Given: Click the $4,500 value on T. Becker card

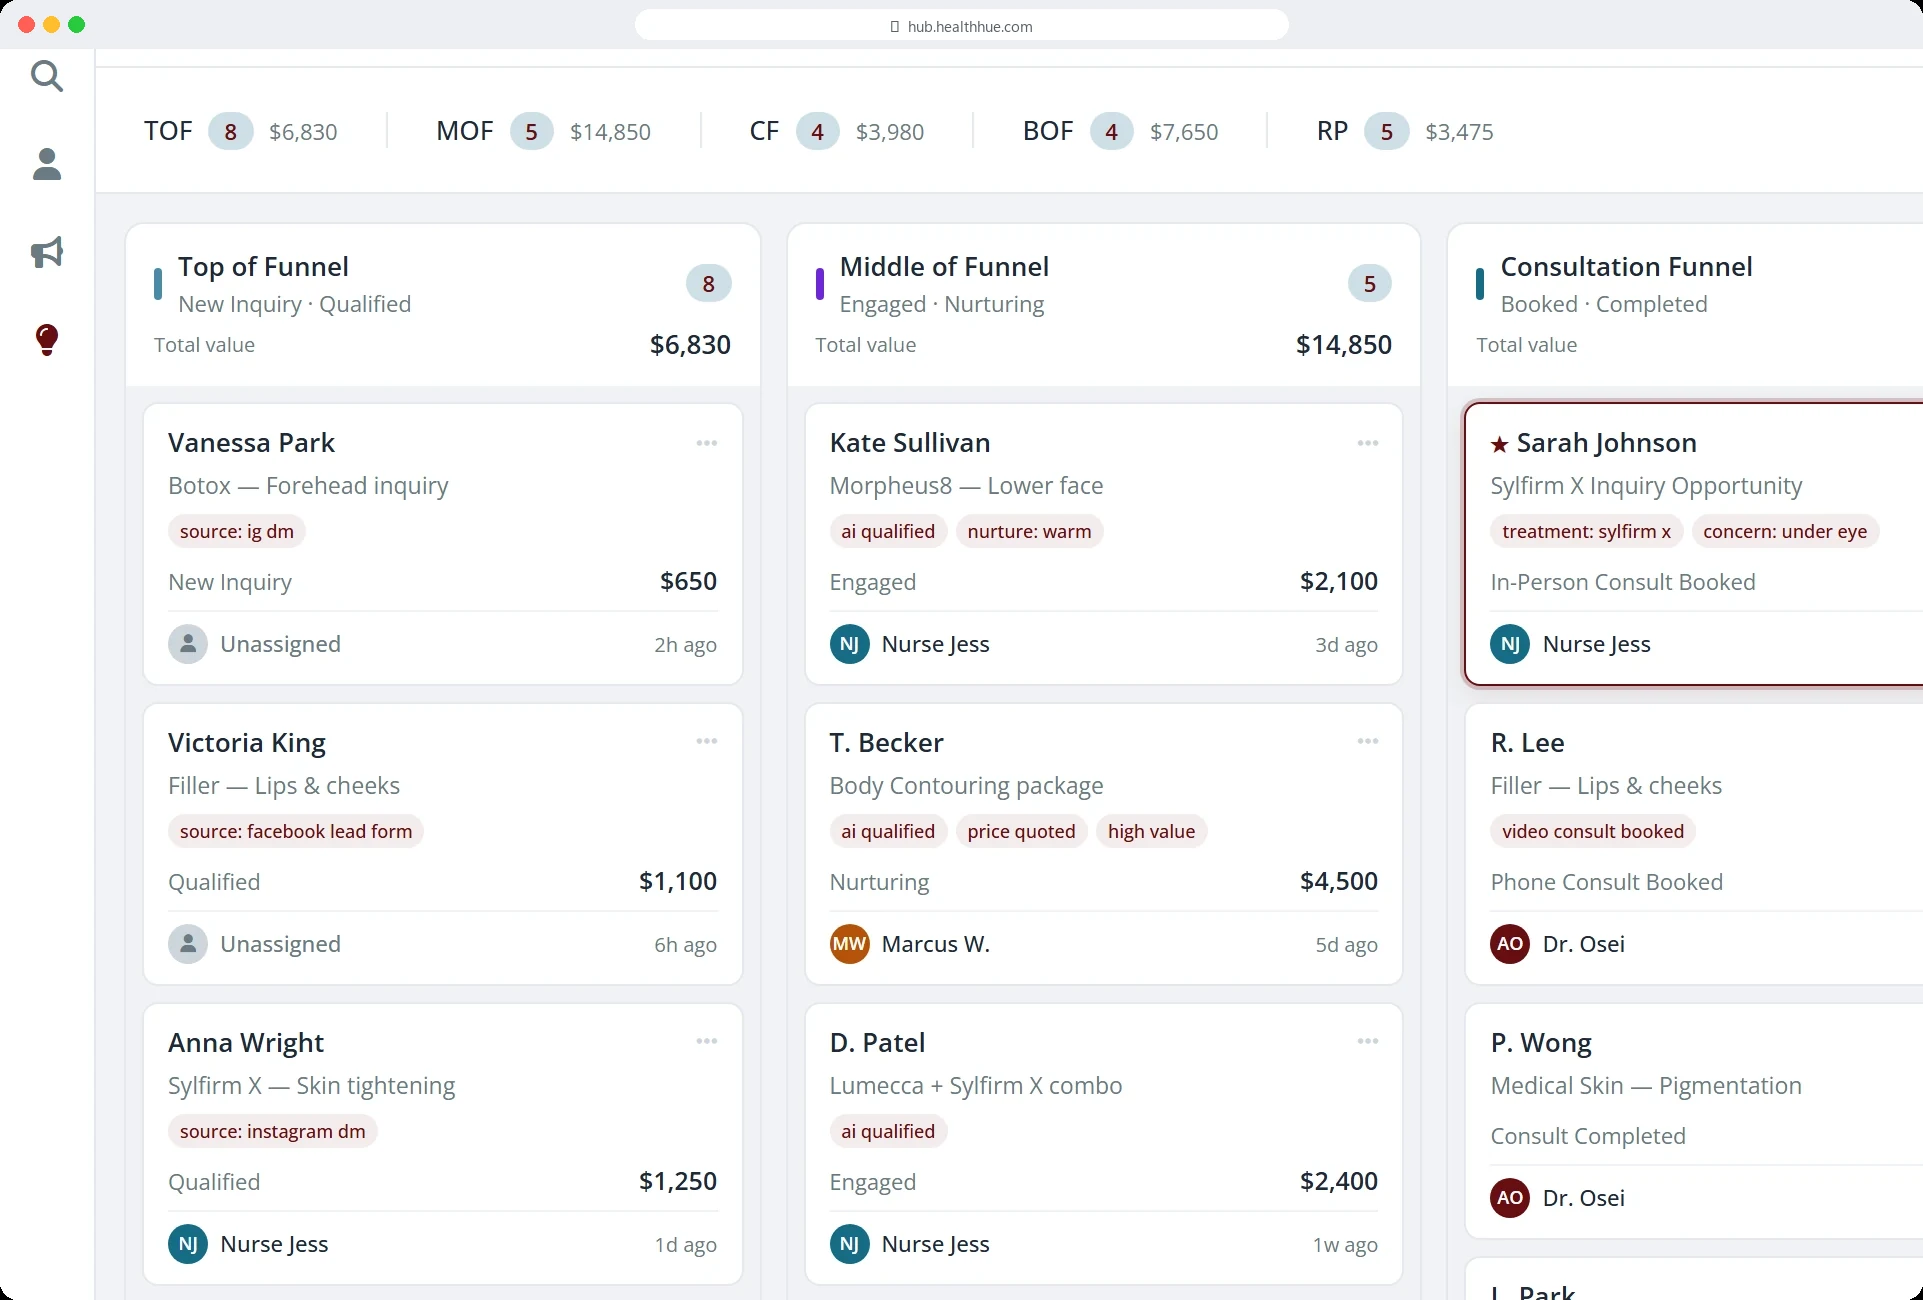Looking at the screenshot, I should [1338, 881].
